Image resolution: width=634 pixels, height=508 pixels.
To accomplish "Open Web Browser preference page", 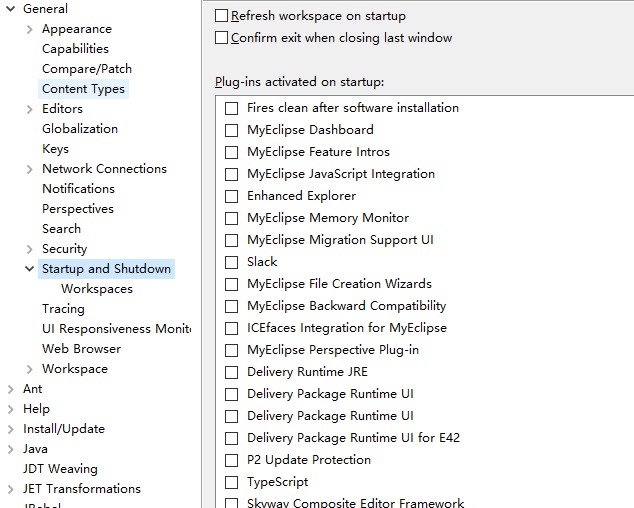I will pos(81,349).
